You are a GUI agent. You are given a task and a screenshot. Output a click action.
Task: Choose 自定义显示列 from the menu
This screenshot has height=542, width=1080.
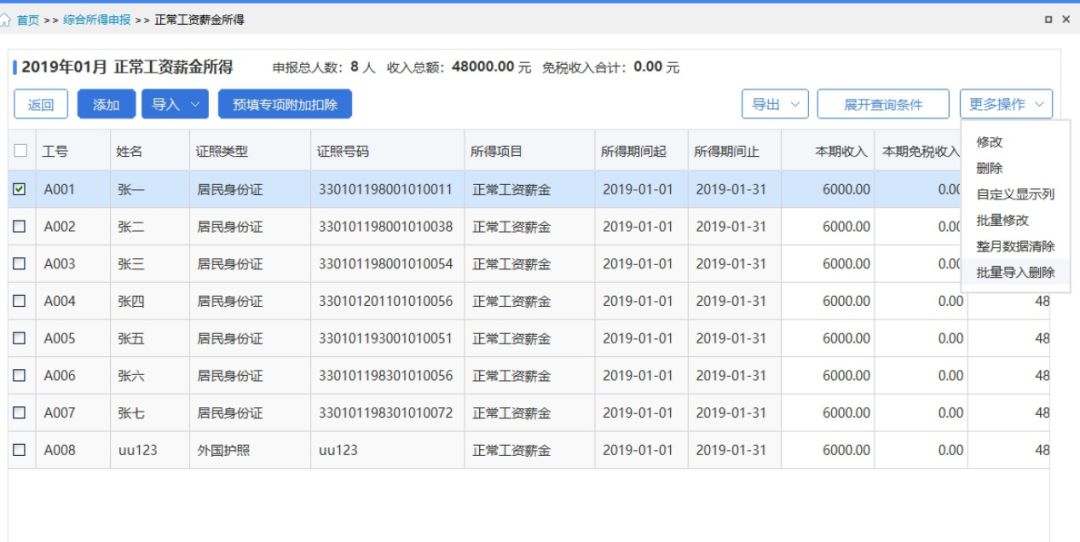tap(1015, 194)
